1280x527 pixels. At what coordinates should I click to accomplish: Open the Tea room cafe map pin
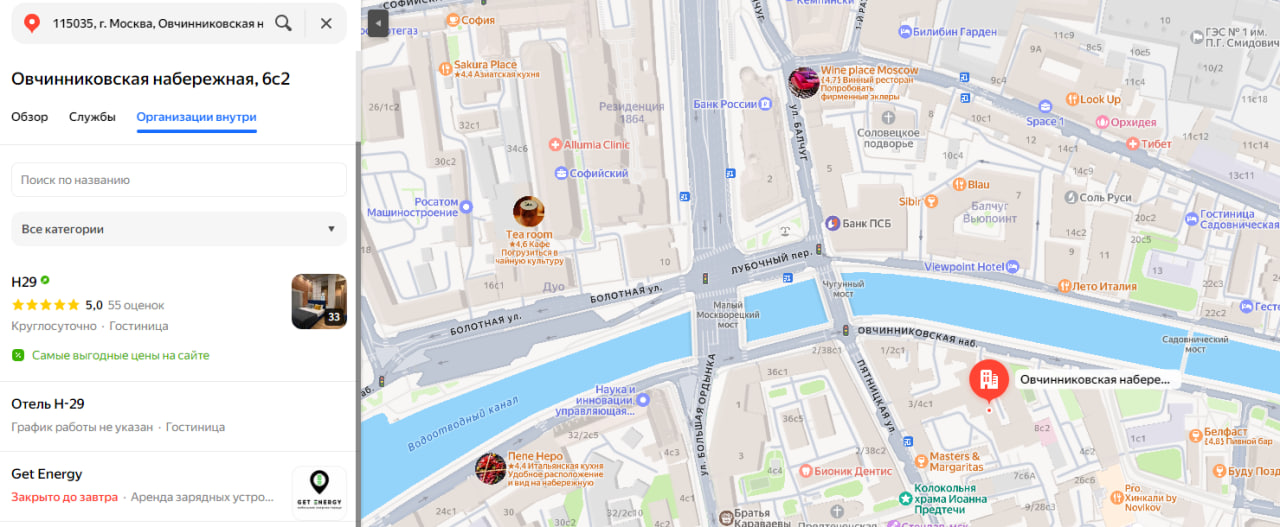click(529, 211)
